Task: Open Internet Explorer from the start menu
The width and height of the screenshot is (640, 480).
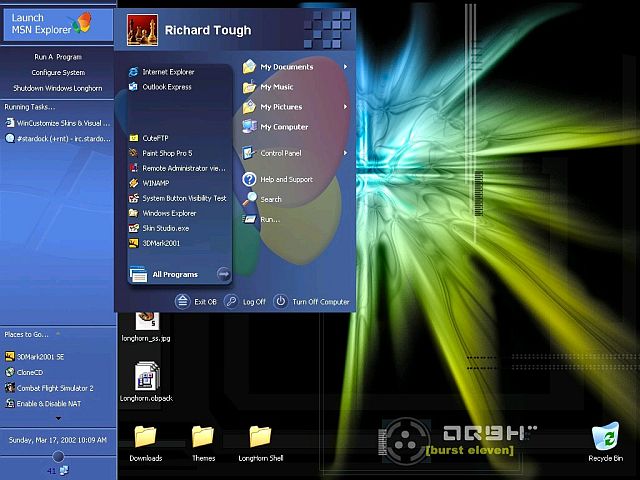Action: 167,72
